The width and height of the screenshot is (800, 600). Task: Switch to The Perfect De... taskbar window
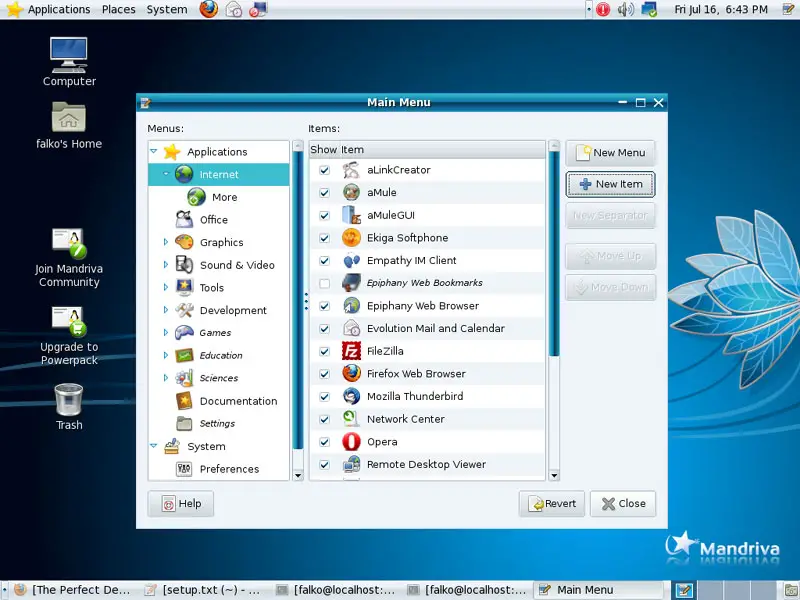(x=72, y=590)
